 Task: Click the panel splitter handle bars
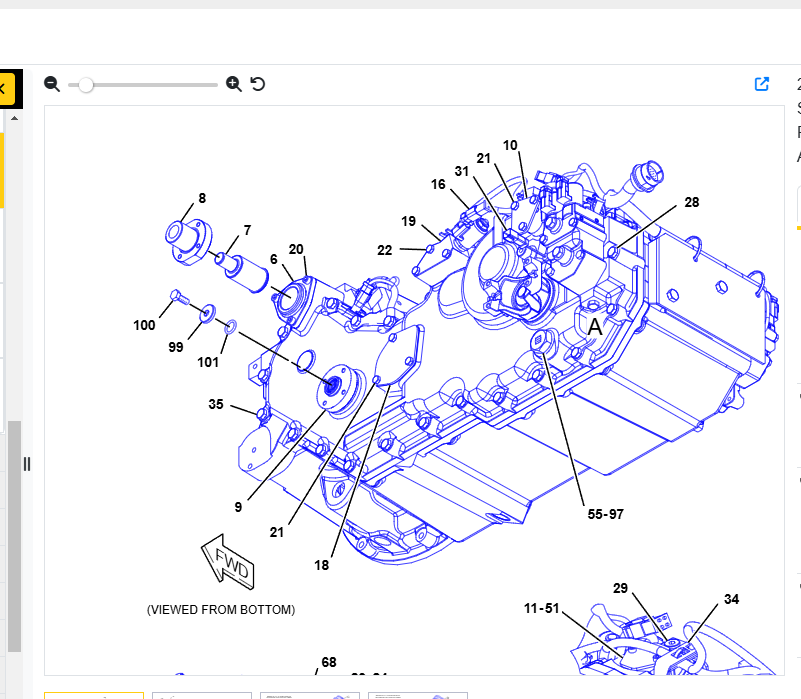(x=27, y=464)
